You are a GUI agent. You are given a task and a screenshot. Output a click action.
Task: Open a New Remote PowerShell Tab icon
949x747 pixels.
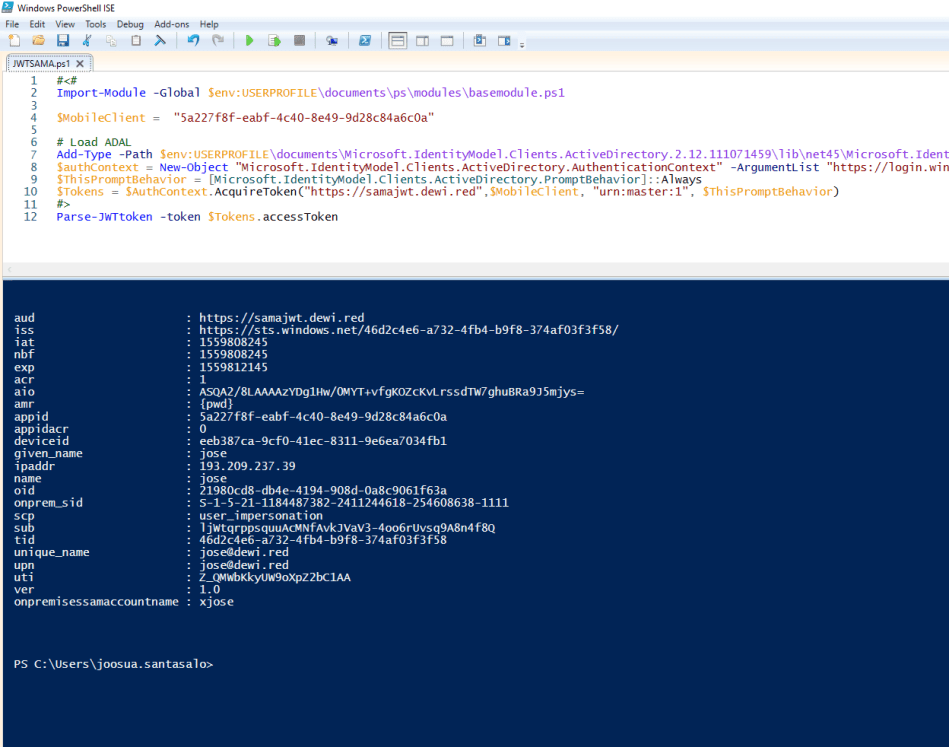[x=334, y=40]
